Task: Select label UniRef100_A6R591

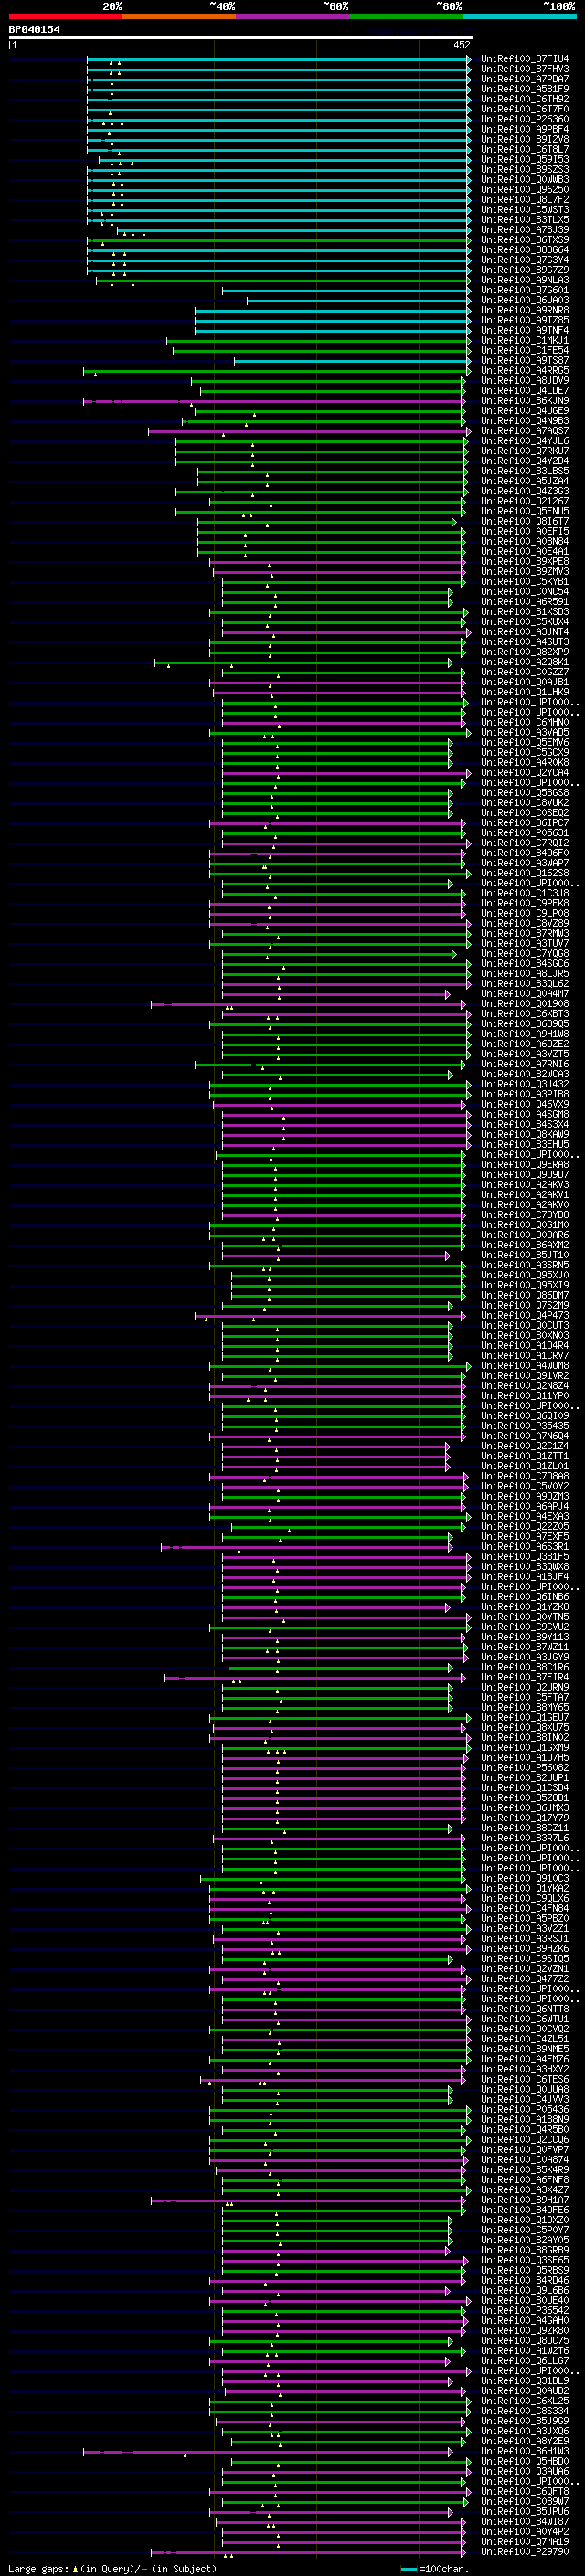Action: tap(524, 601)
